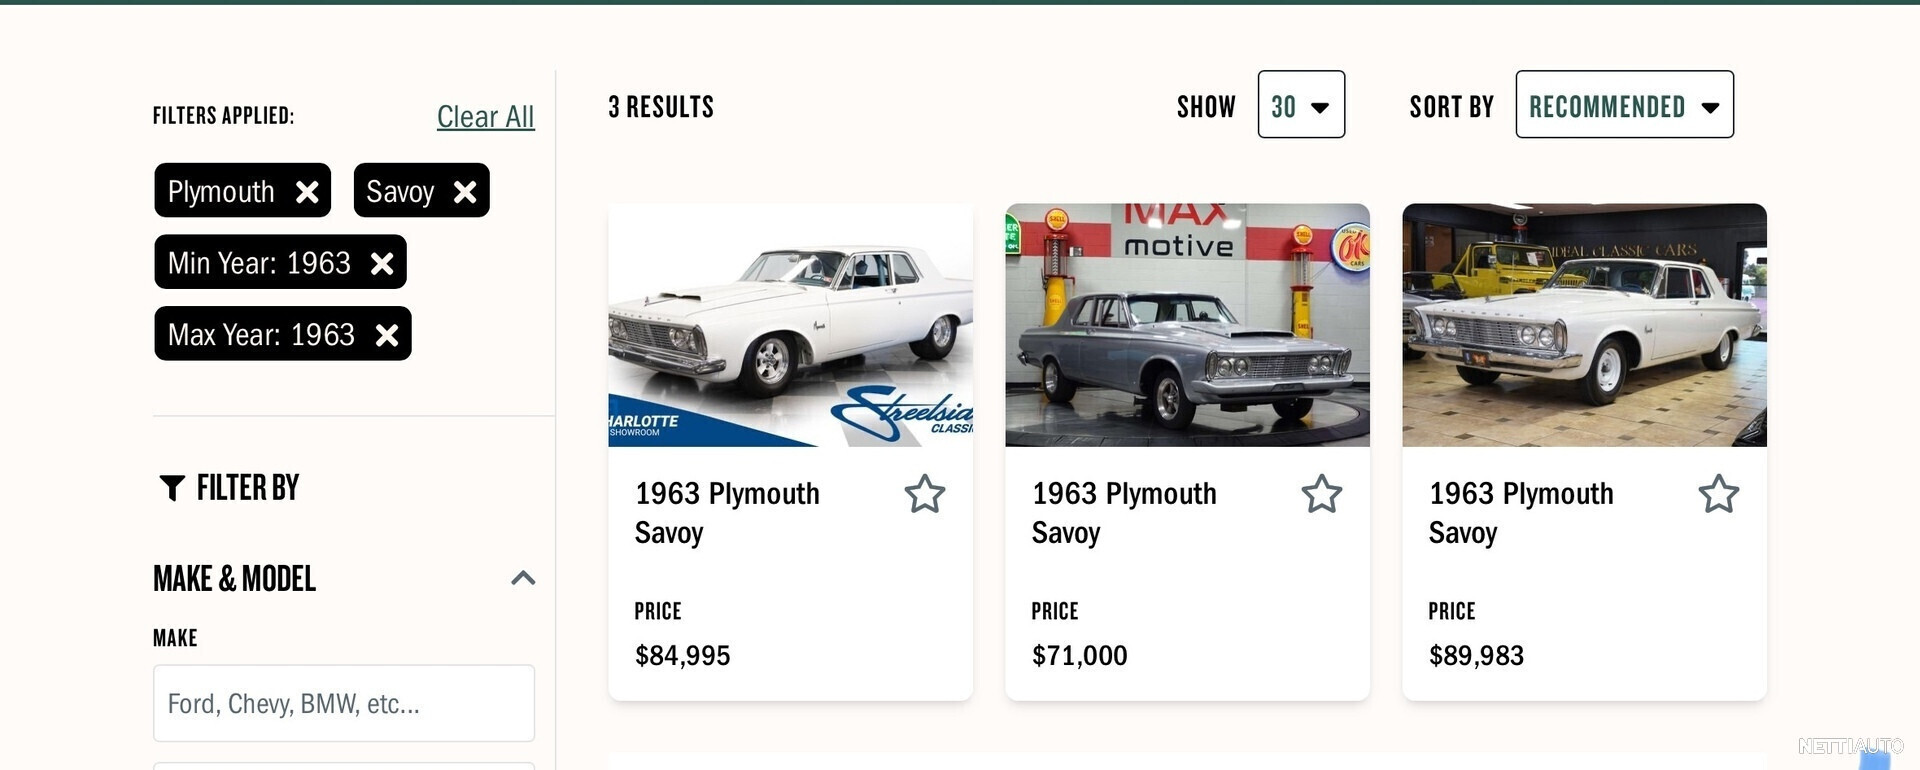Remove the Plymouth filter tag
Image resolution: width=1920 pixels, height=770 pixels.
[x=307, y=191]
